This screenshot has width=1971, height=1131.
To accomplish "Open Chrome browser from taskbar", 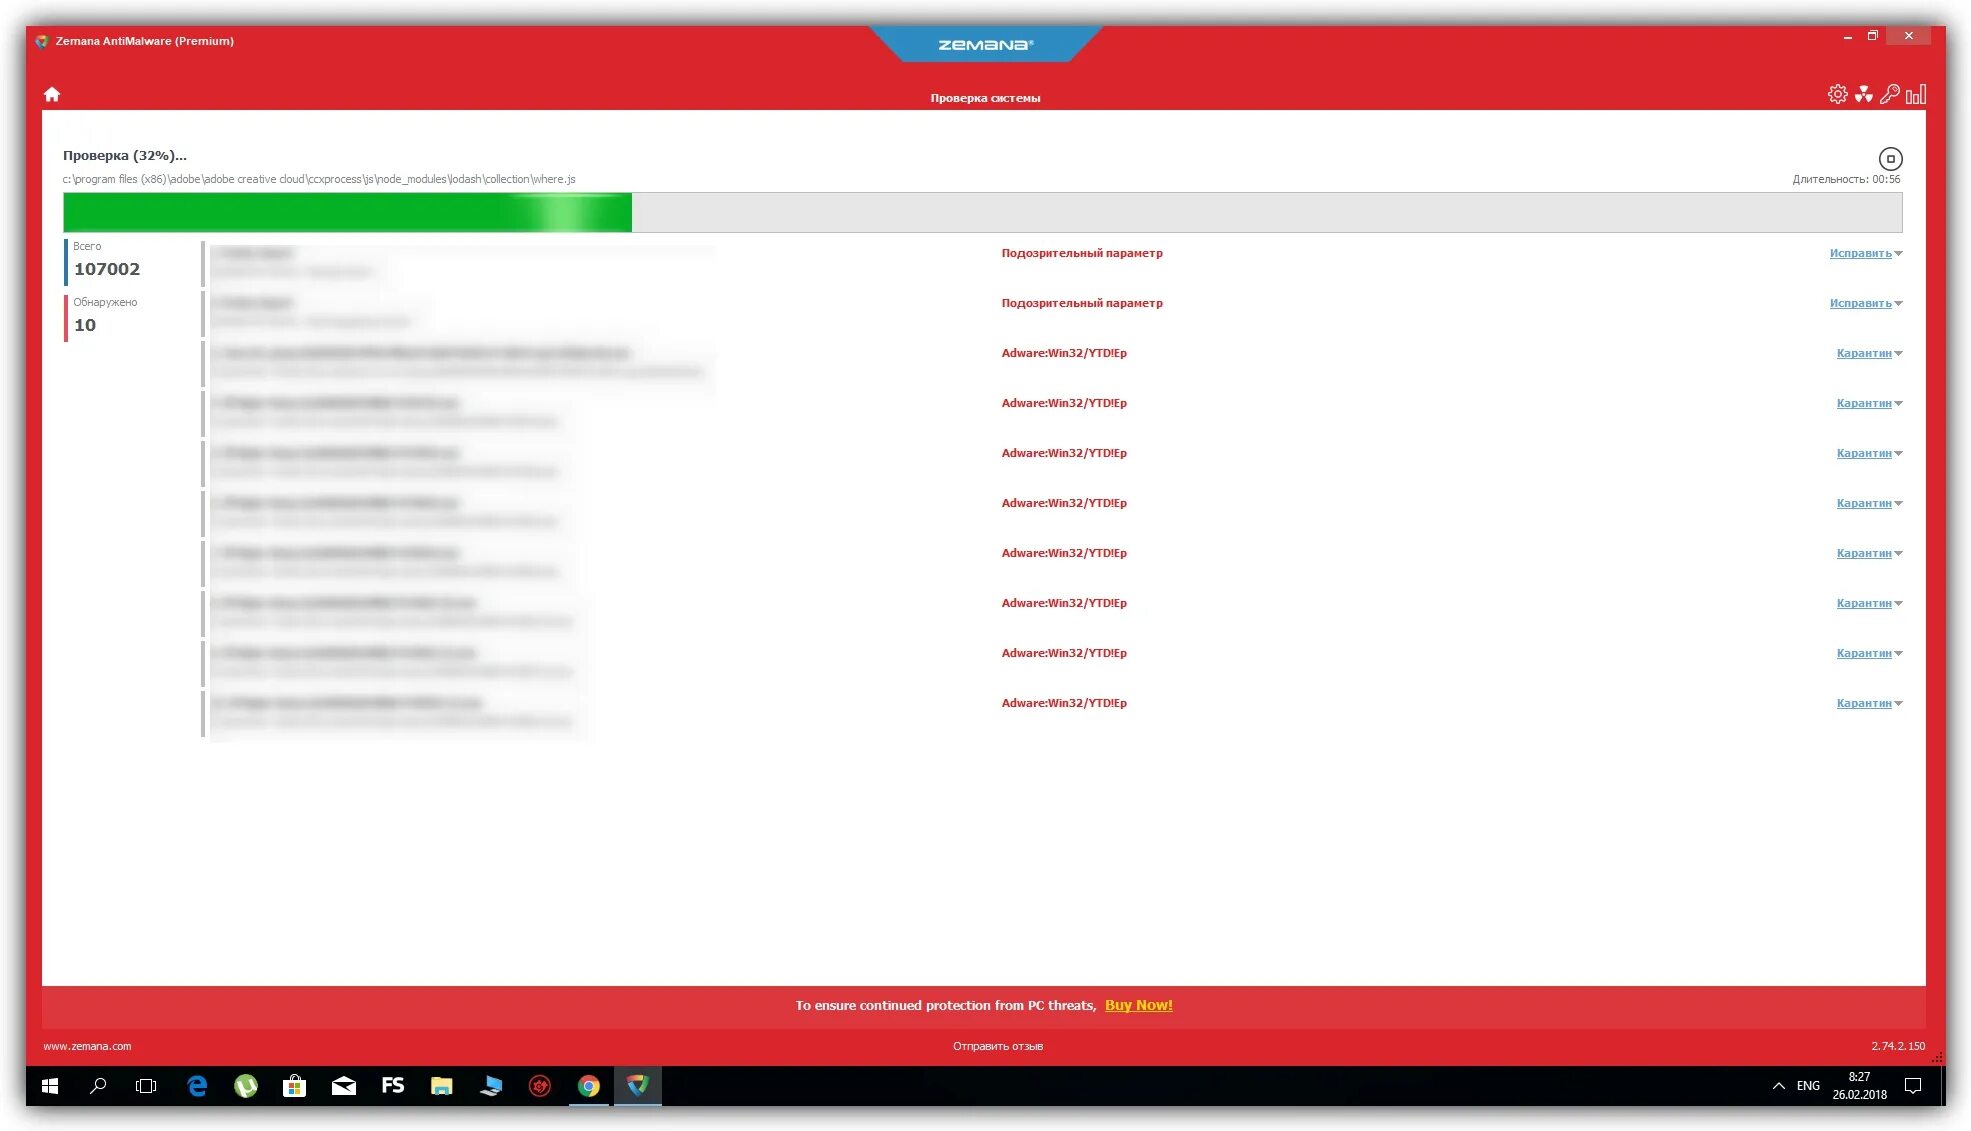I will pyautogui.click(x=590, y=1085).
